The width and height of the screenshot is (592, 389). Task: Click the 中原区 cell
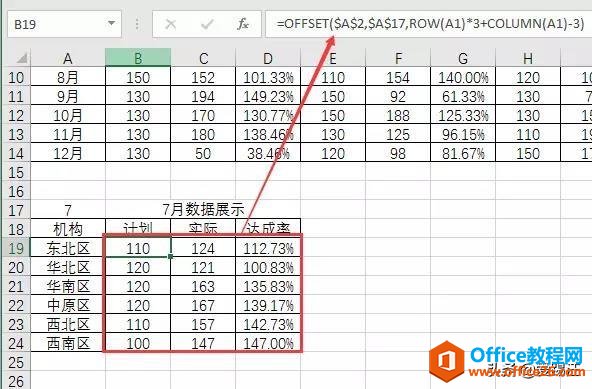[68, 305]
